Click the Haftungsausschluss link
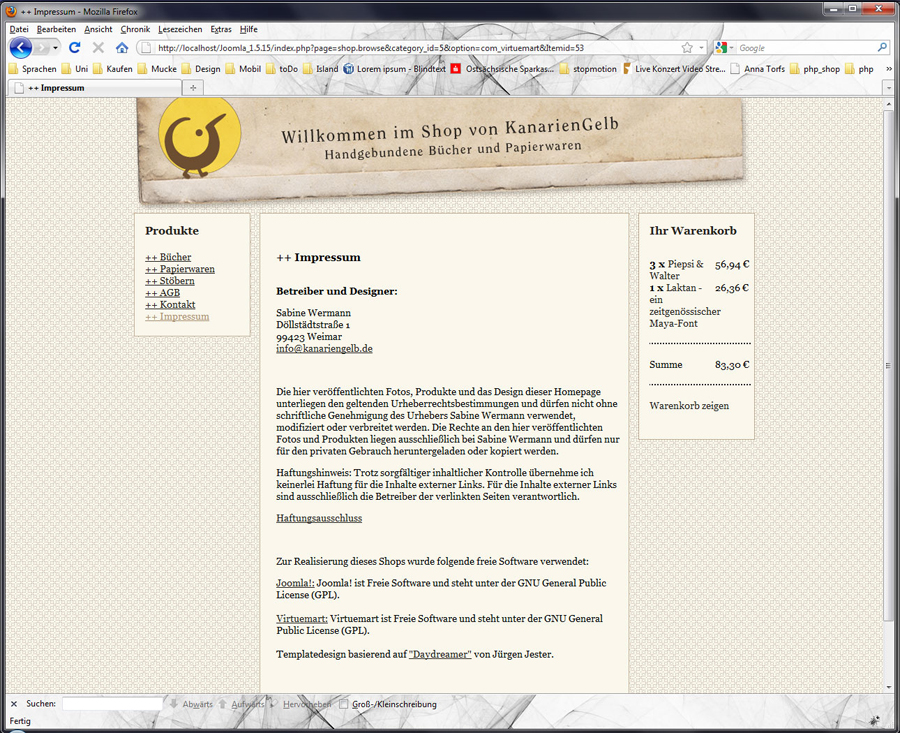The image size is (900, 733). click(x=319, y=518)
